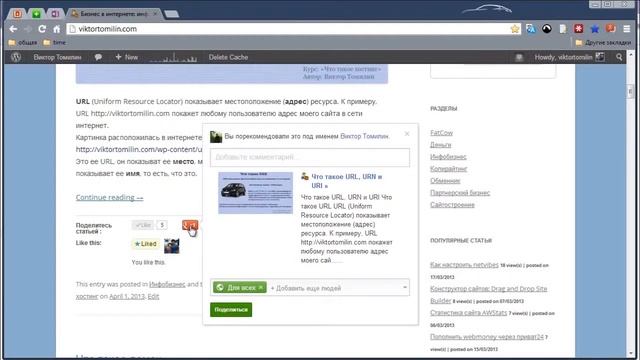Image resolution: width=640 pixels, height=360 pixels.
Task: Open 'Статистика сайта AWStats' popular article
Action: coord(468,313)
